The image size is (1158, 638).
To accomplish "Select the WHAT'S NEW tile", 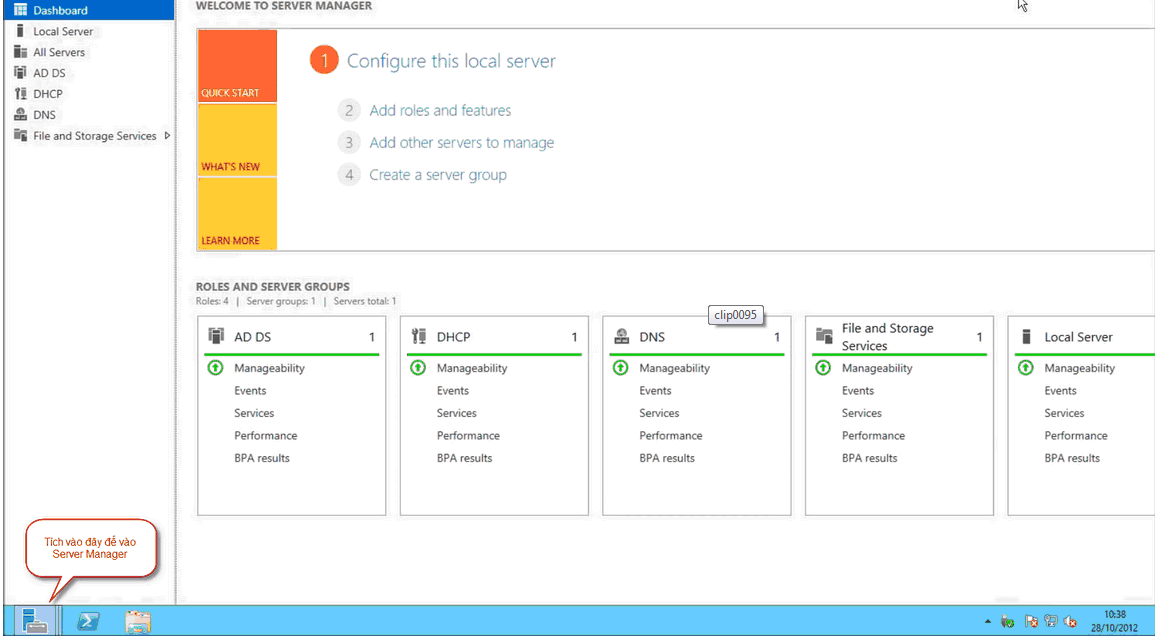I will (x=237, y=140).
